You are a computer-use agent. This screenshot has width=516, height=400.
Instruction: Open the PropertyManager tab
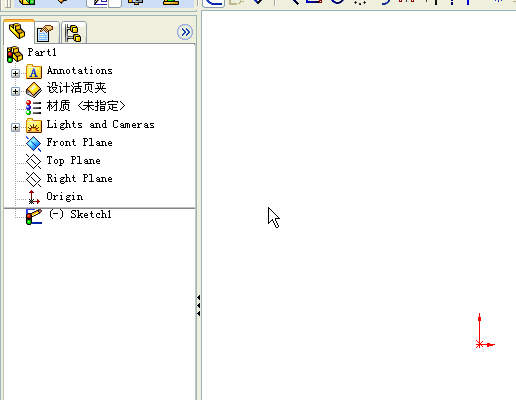46,33
